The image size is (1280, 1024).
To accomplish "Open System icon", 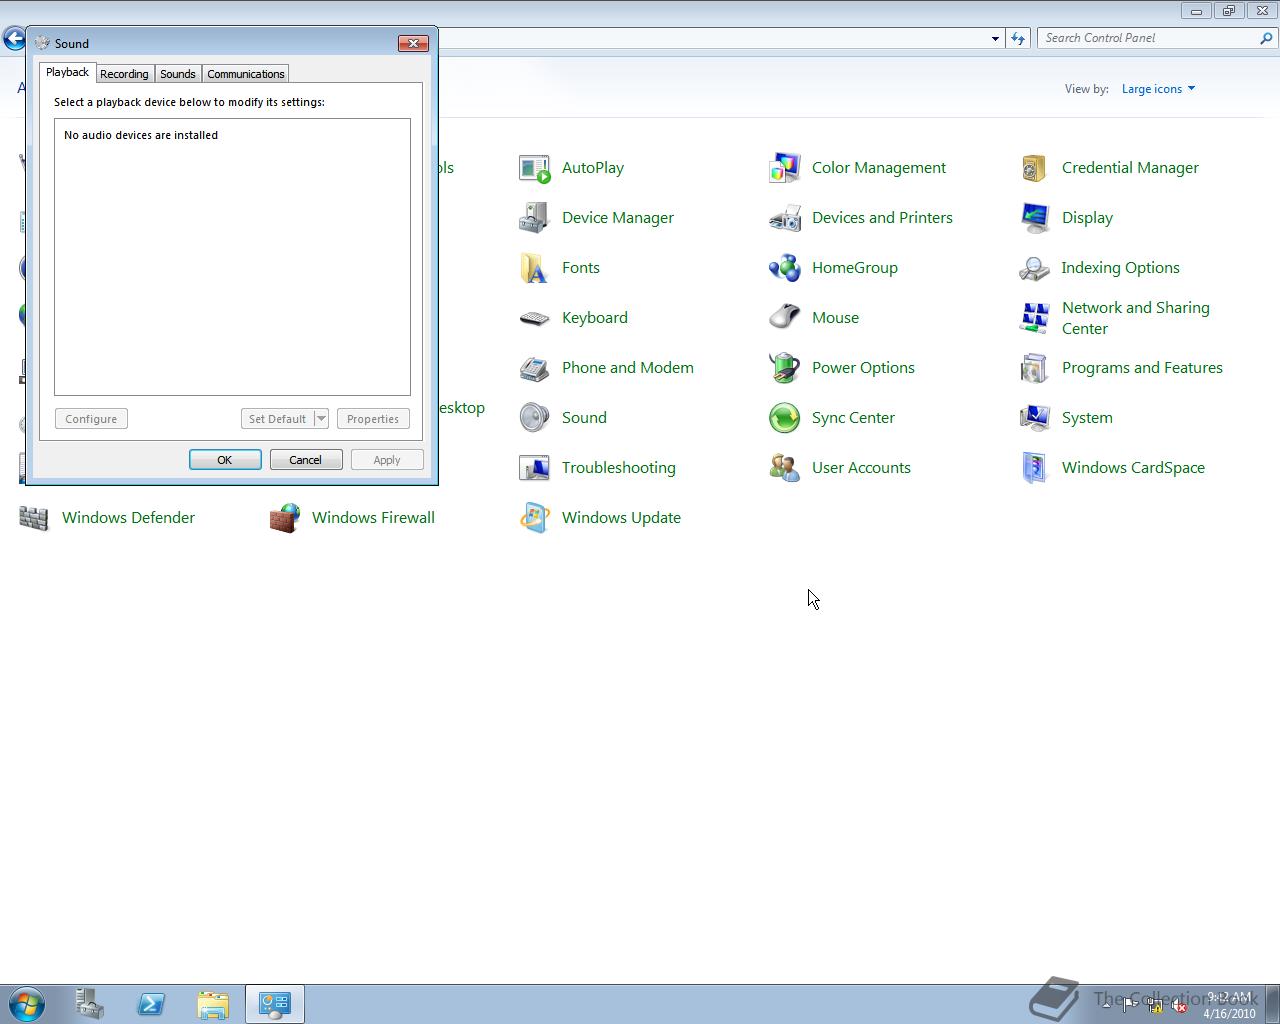I will (x=1035, y=418).
